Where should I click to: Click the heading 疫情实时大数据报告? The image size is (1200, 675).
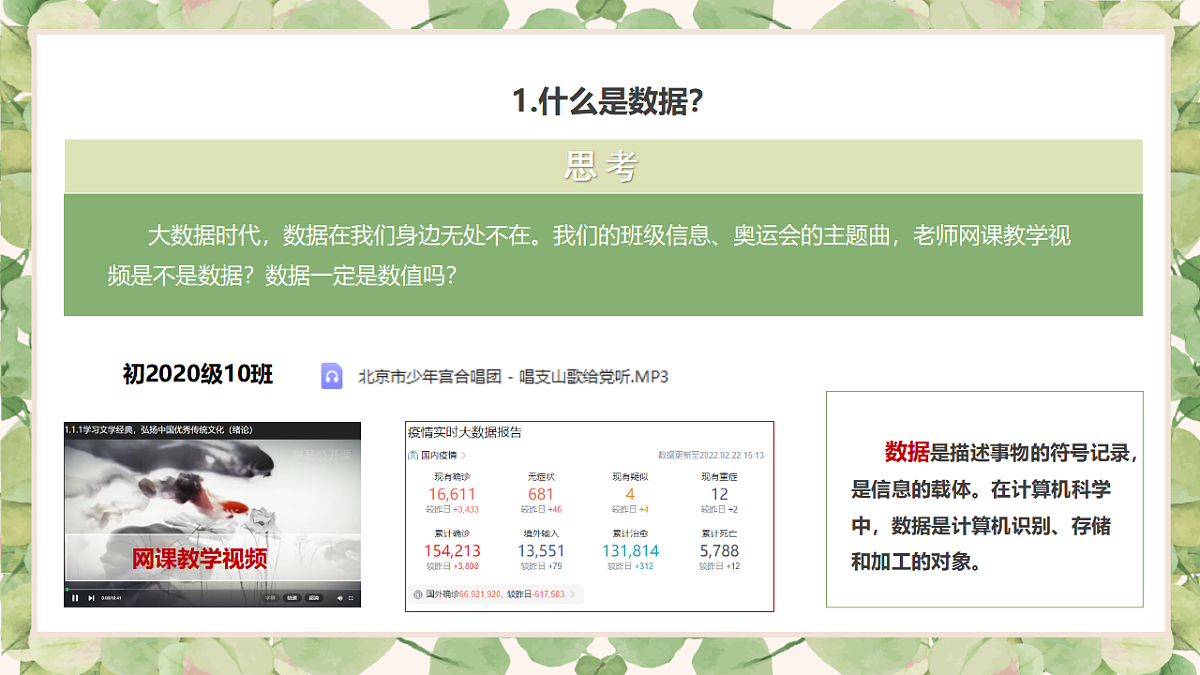tap(465, 433)
